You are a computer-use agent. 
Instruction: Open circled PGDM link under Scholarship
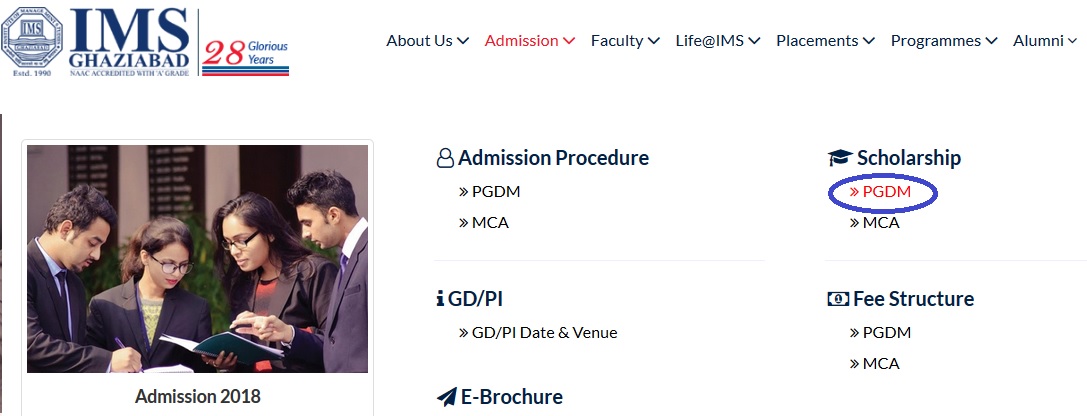[x=886, y=191]
